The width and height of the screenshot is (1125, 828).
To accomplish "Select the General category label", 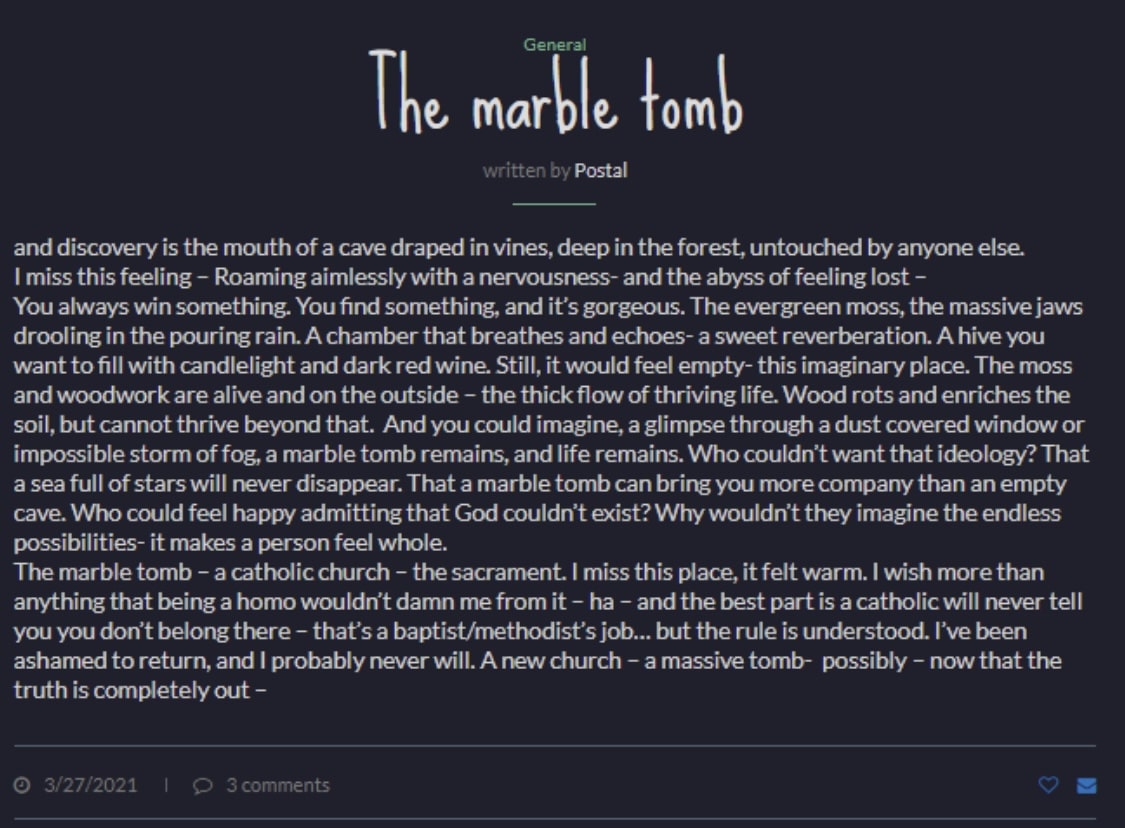I will tap(555, 44).
